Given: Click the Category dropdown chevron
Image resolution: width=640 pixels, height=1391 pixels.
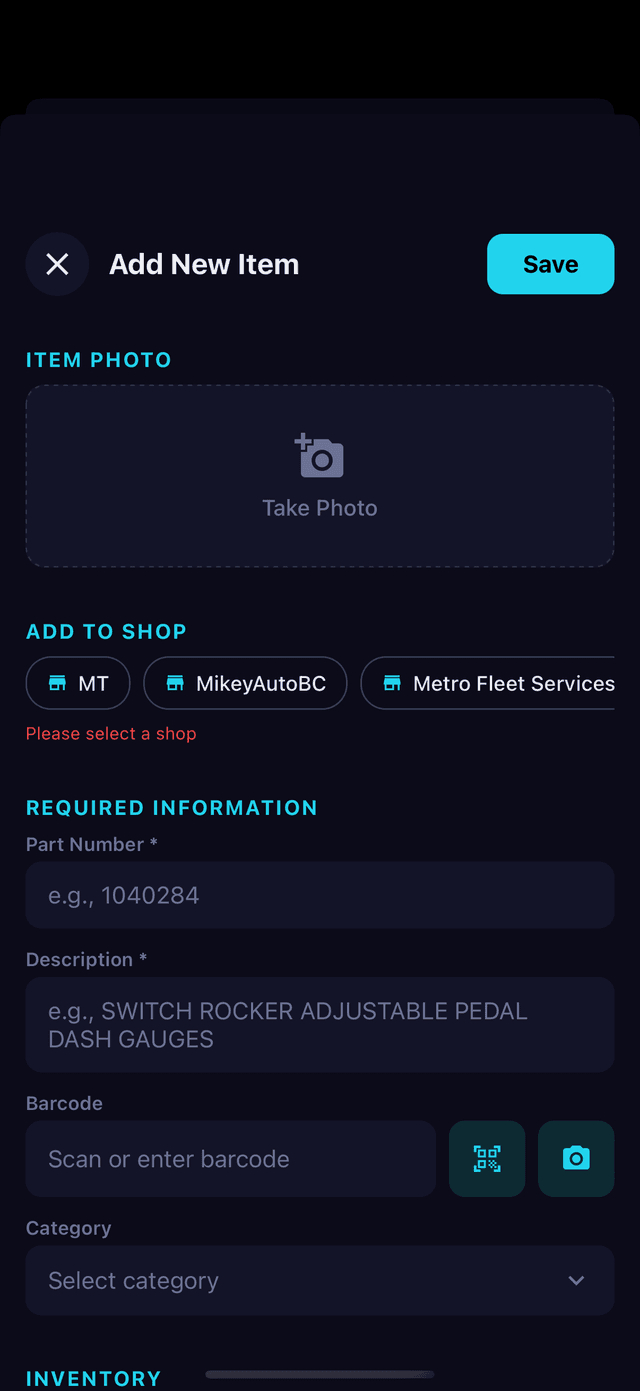Looking at the screenshot, I should (576, 1280).
